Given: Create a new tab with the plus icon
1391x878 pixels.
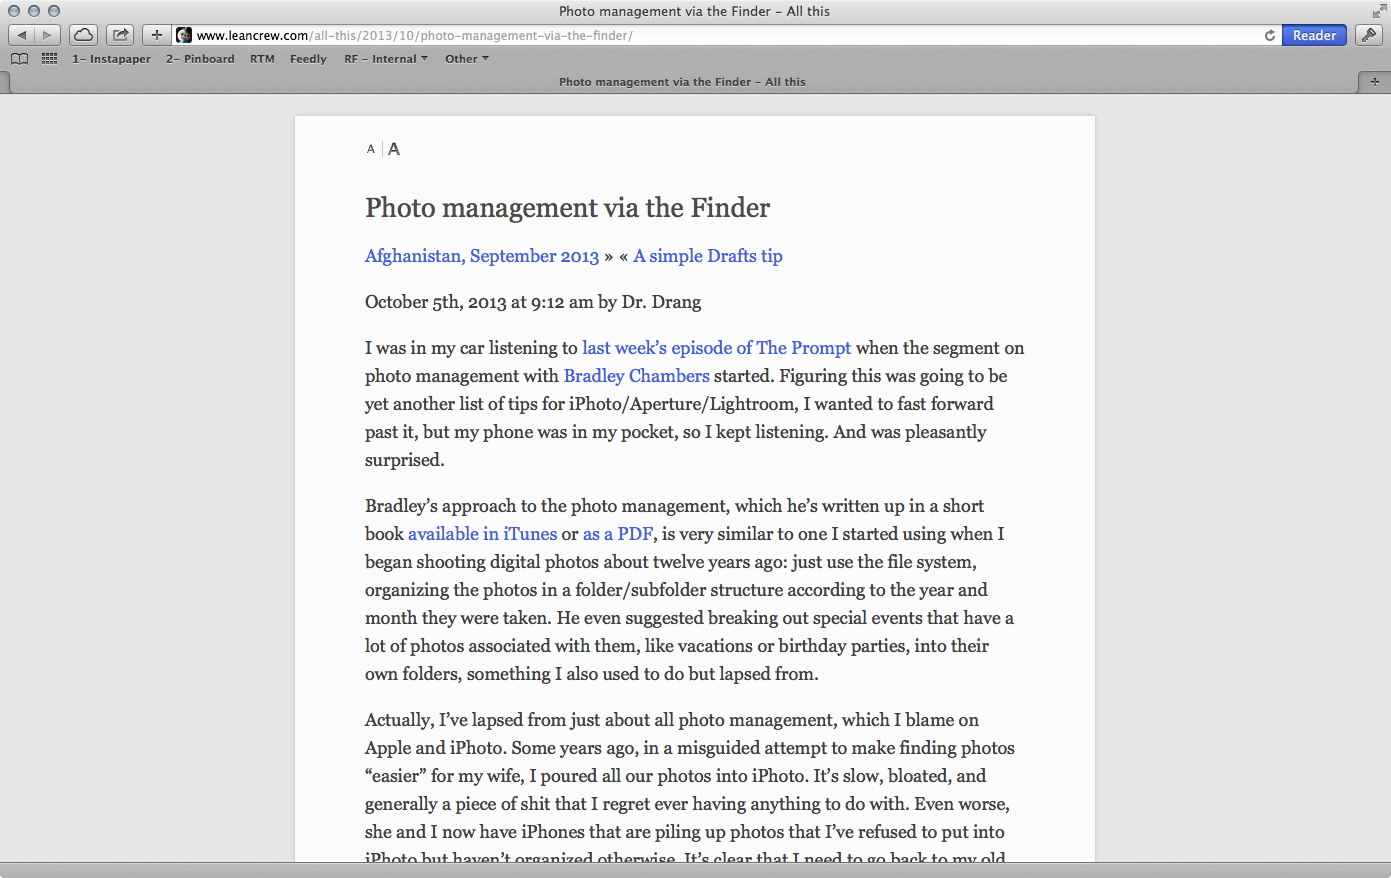Looking at the screenshot, I should pos(156,34).
